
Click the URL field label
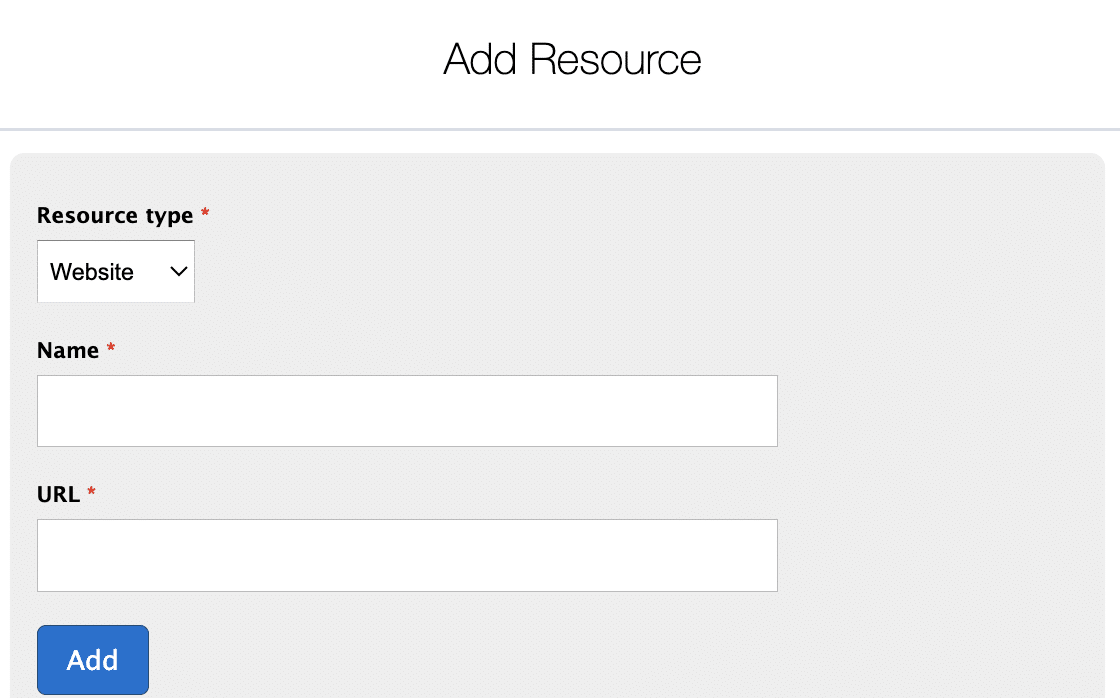[x=58, y=494]
